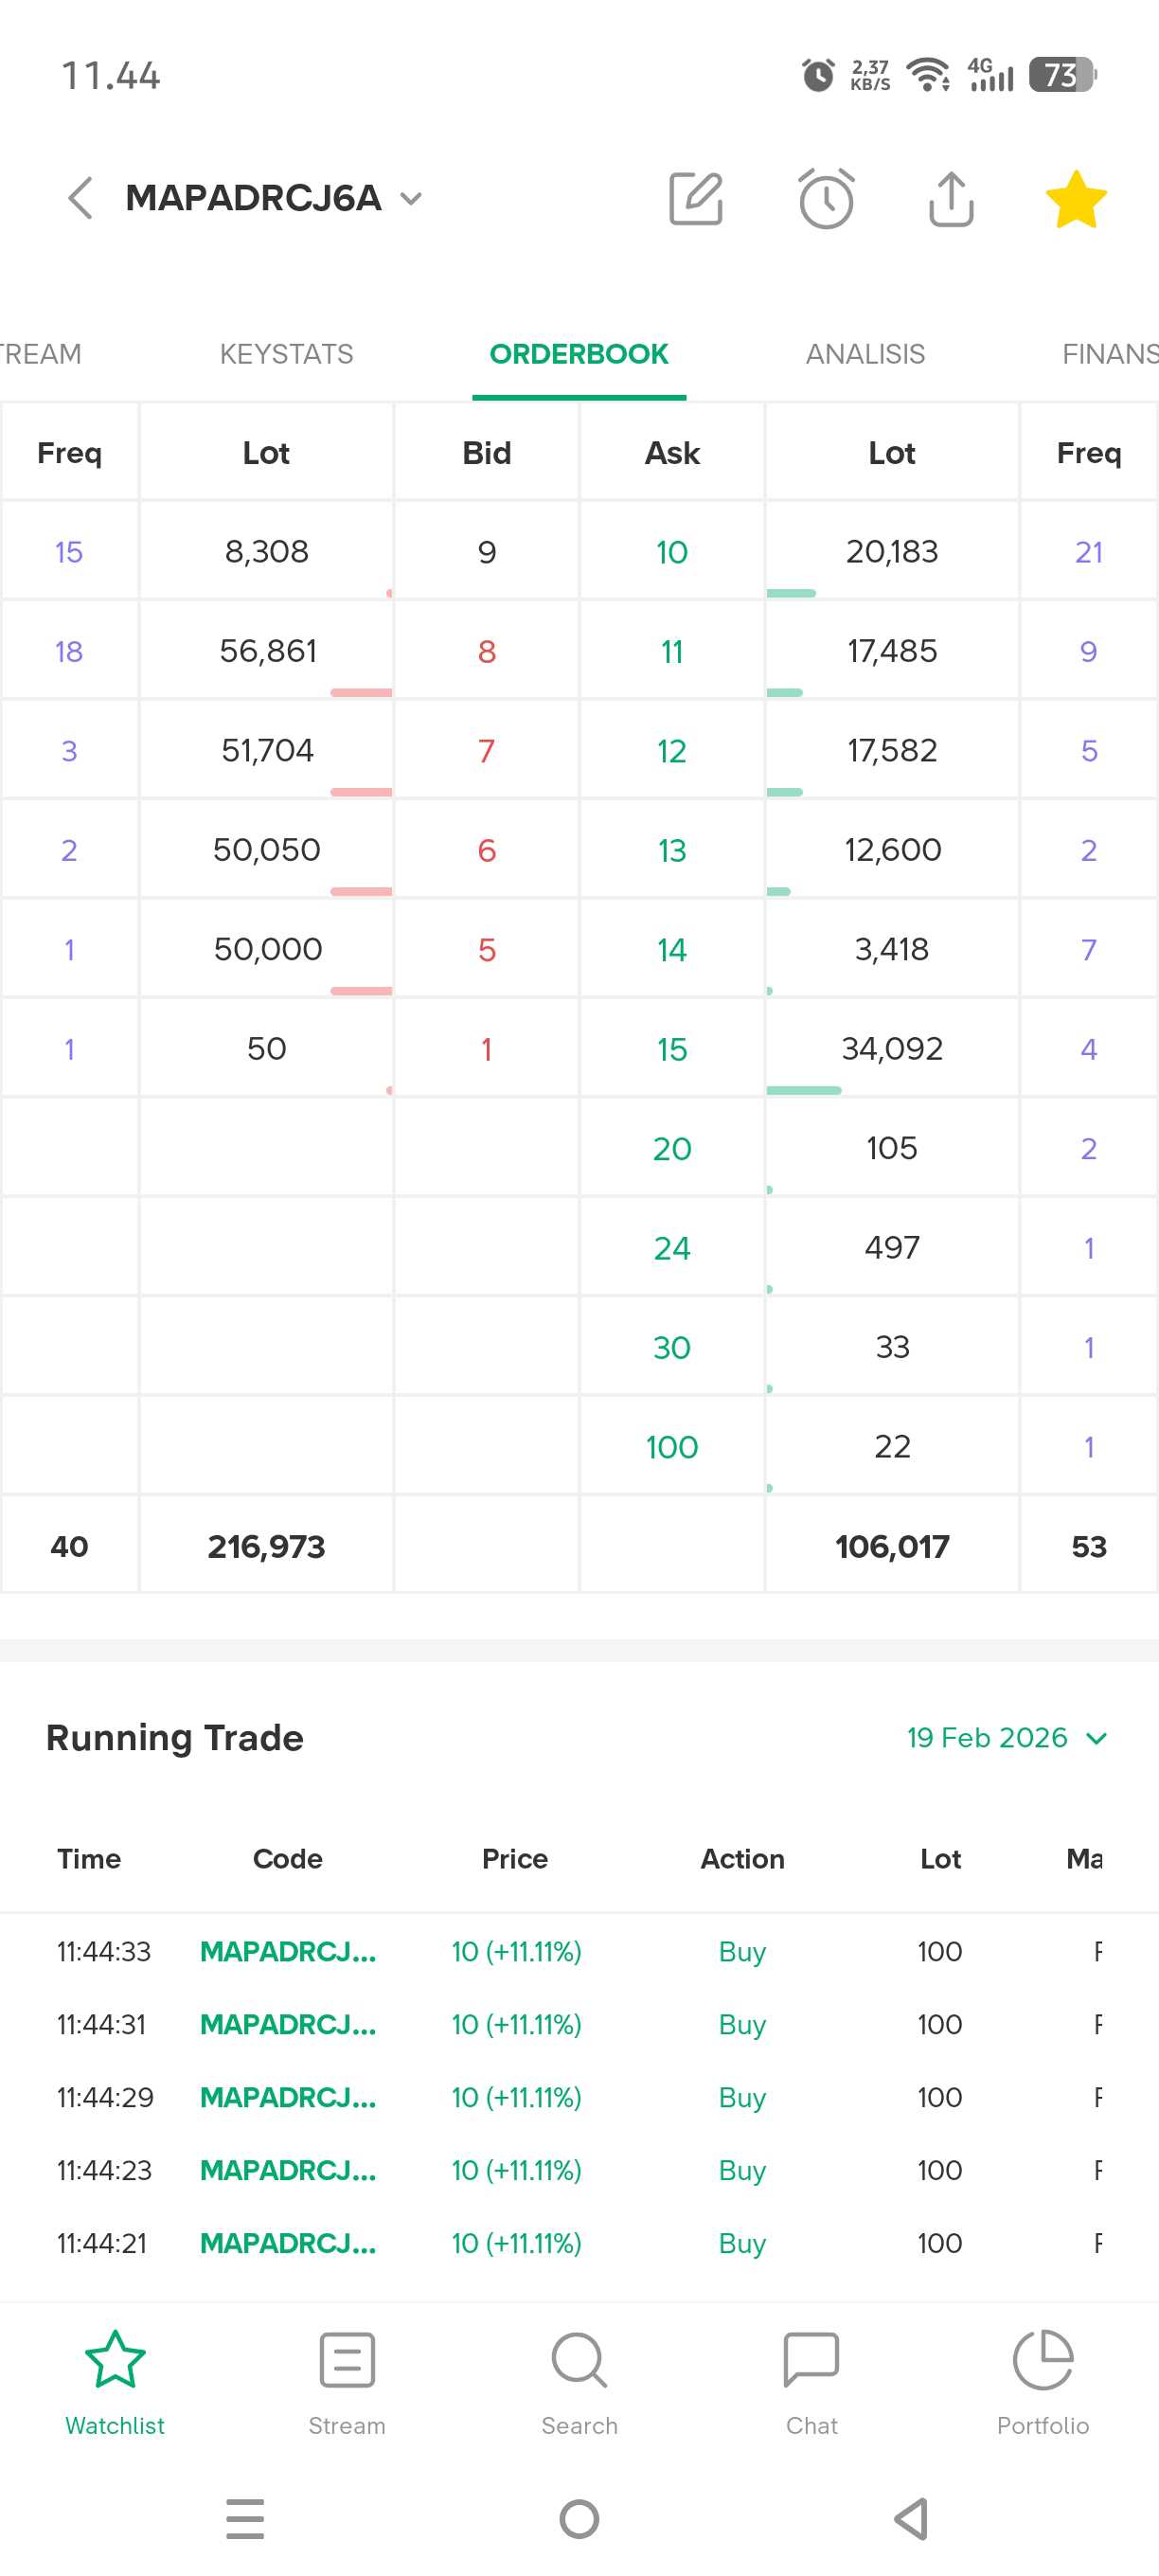Tap the share upload icon
The width and height of the screenshot is (1159, 2576).
coord(950,198)
